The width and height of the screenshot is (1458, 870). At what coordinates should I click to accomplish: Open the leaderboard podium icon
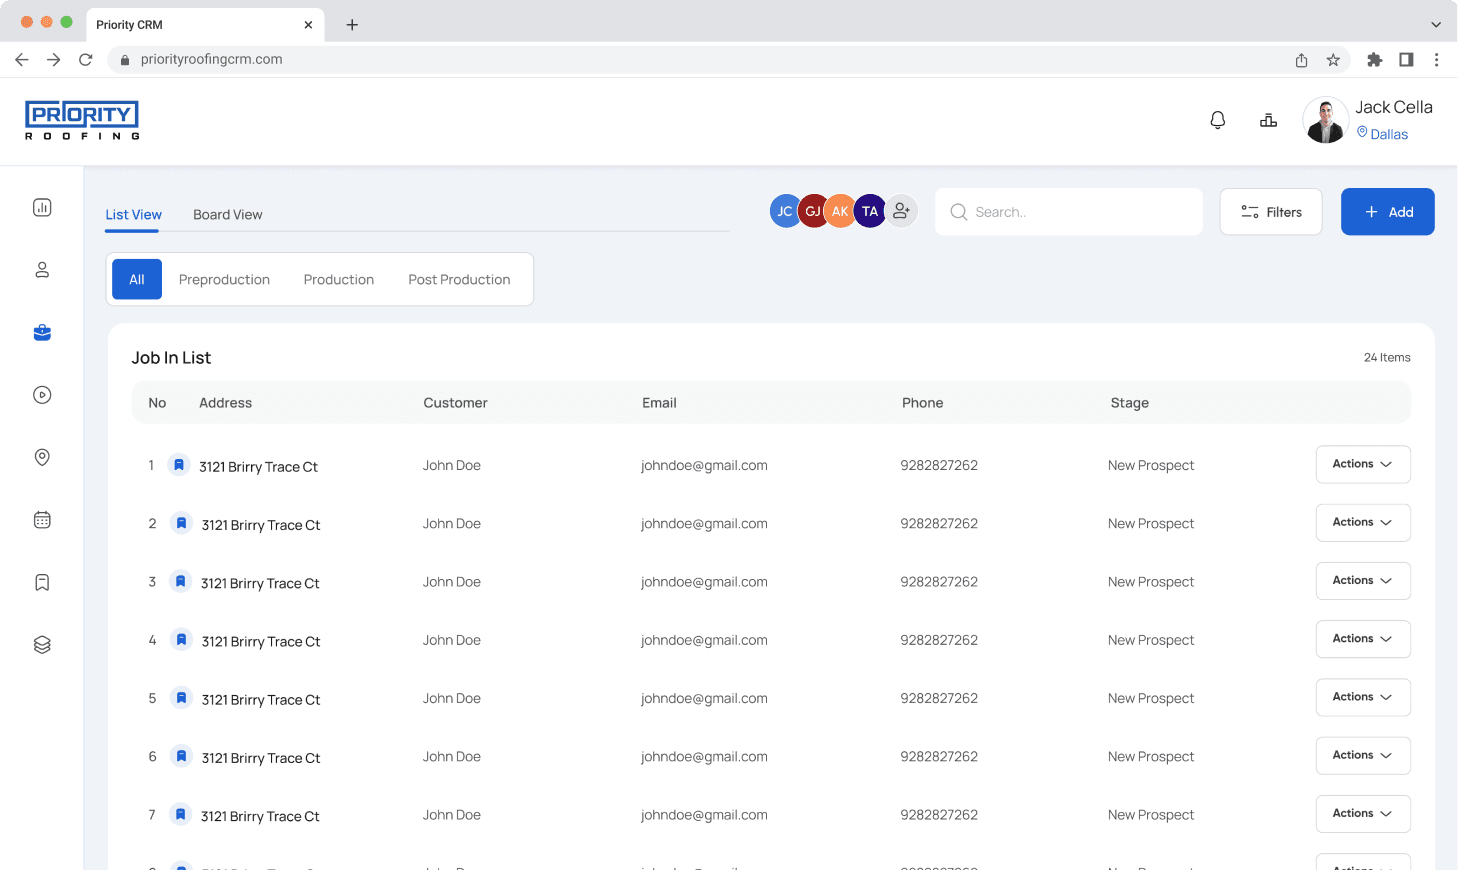point(1268,120)
